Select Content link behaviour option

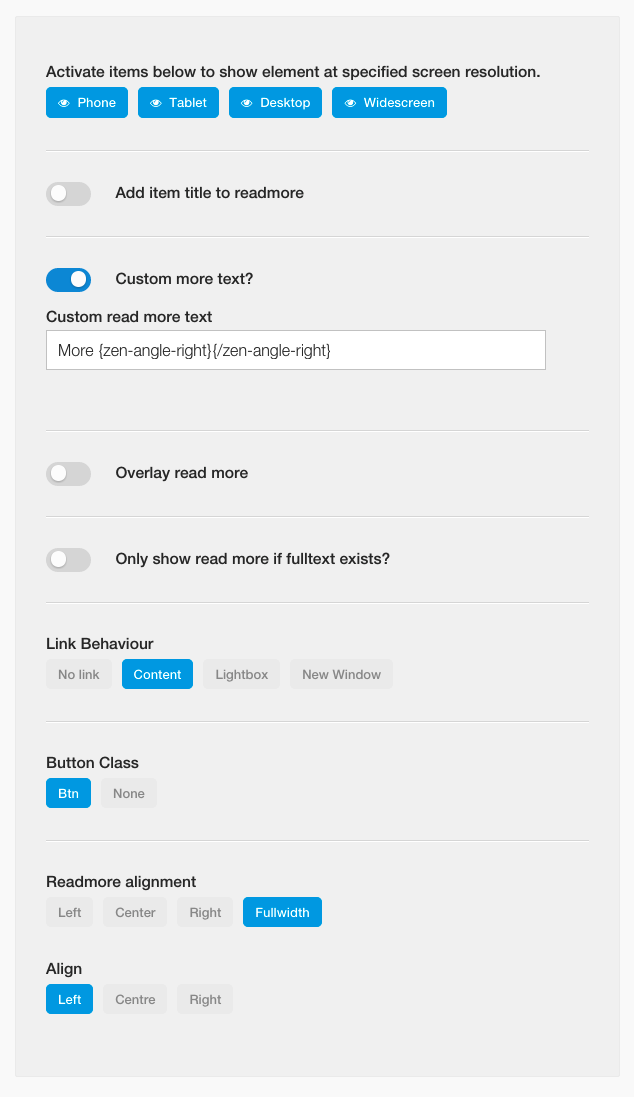(x=157, y=674)
